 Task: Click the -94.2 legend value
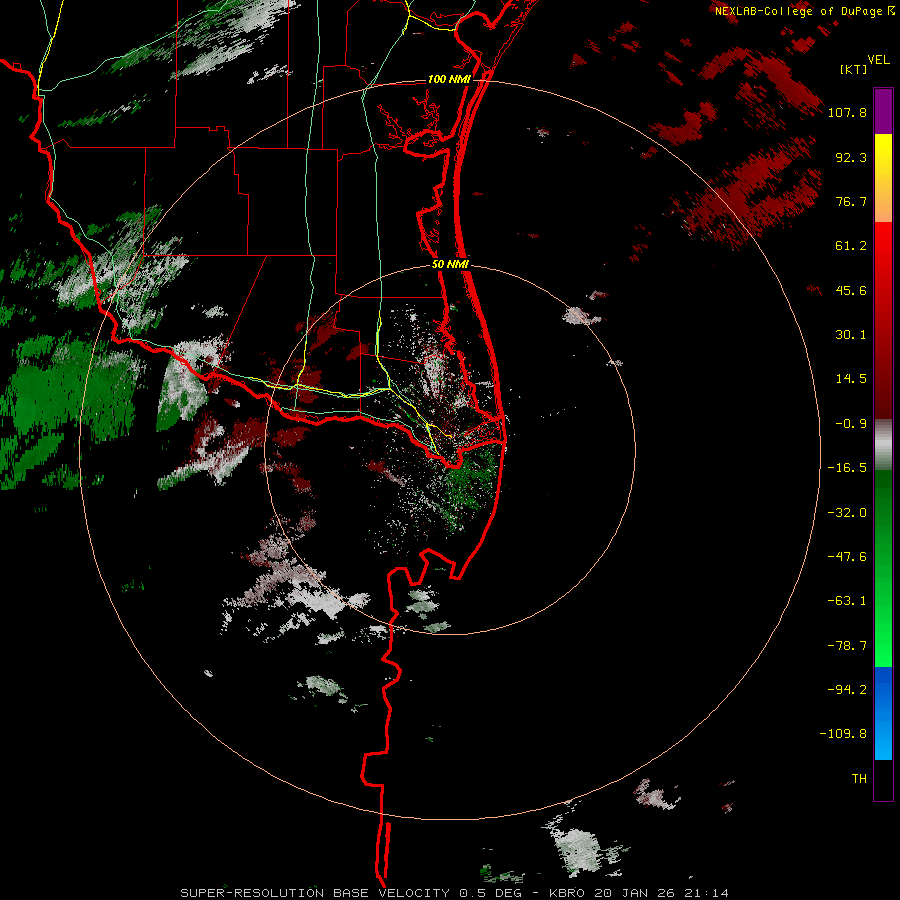pos(847,690)
